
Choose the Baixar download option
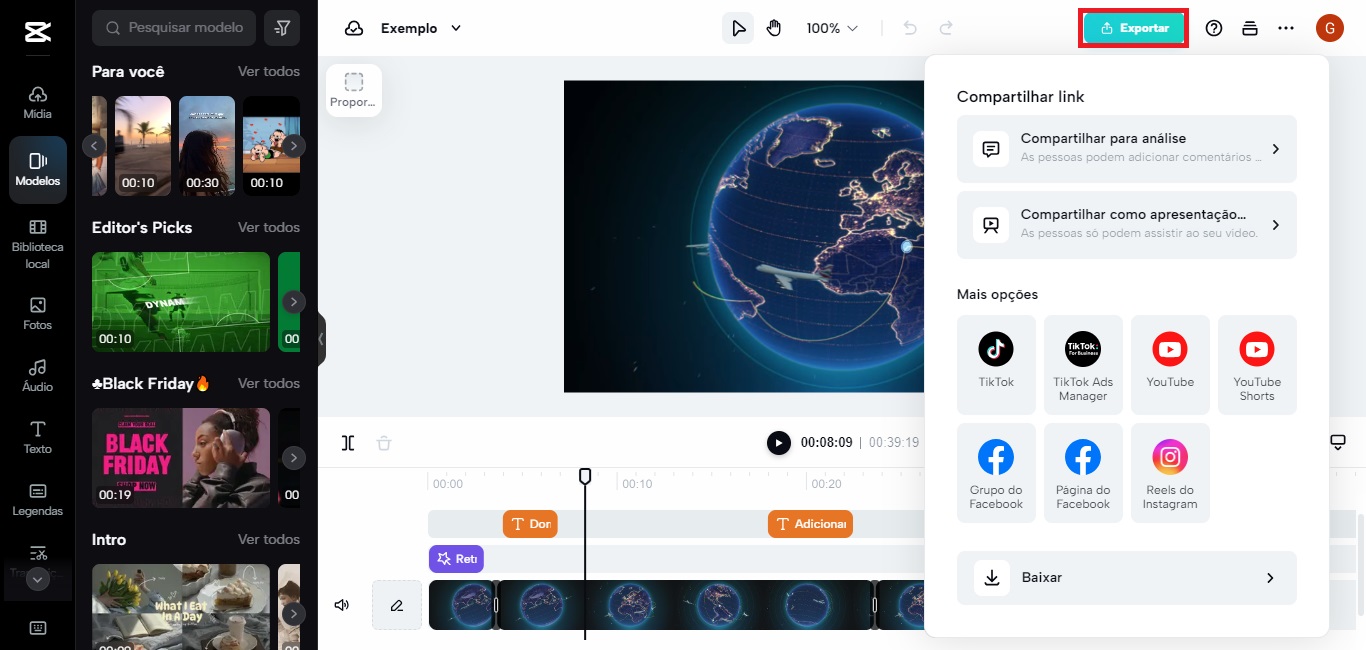pos(1127,578)
